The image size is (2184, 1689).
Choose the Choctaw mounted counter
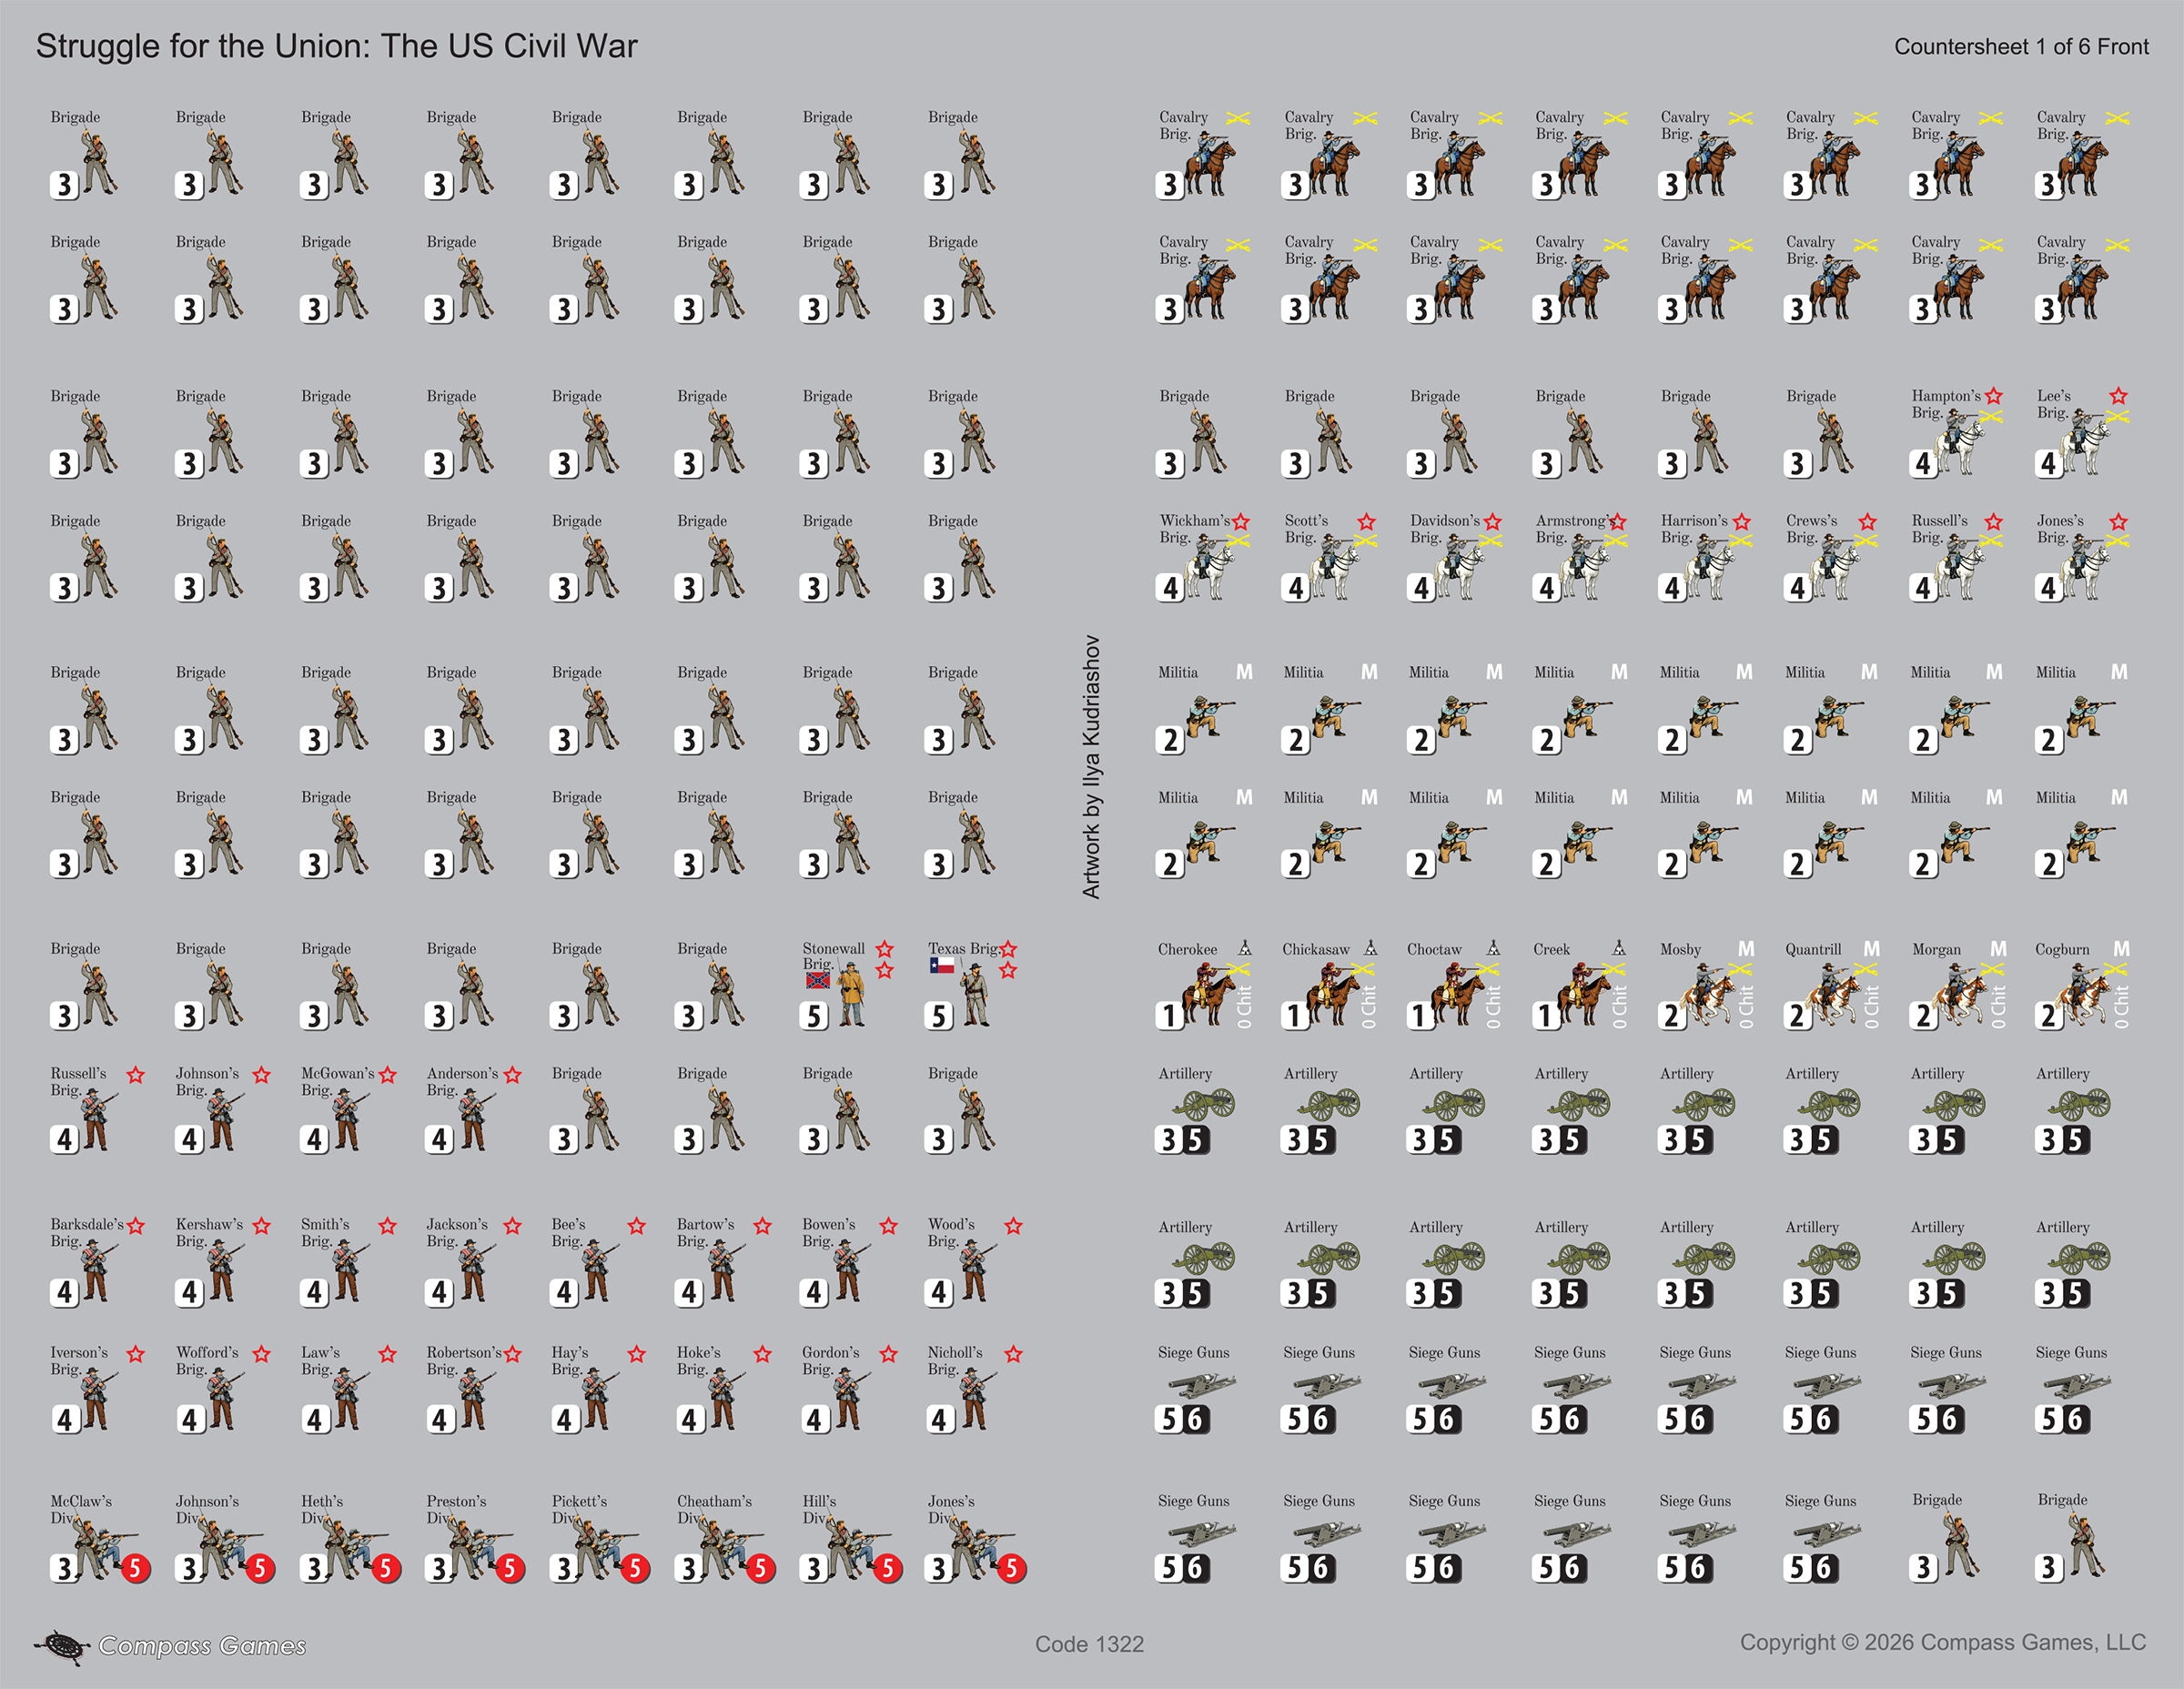[1455, 985]
